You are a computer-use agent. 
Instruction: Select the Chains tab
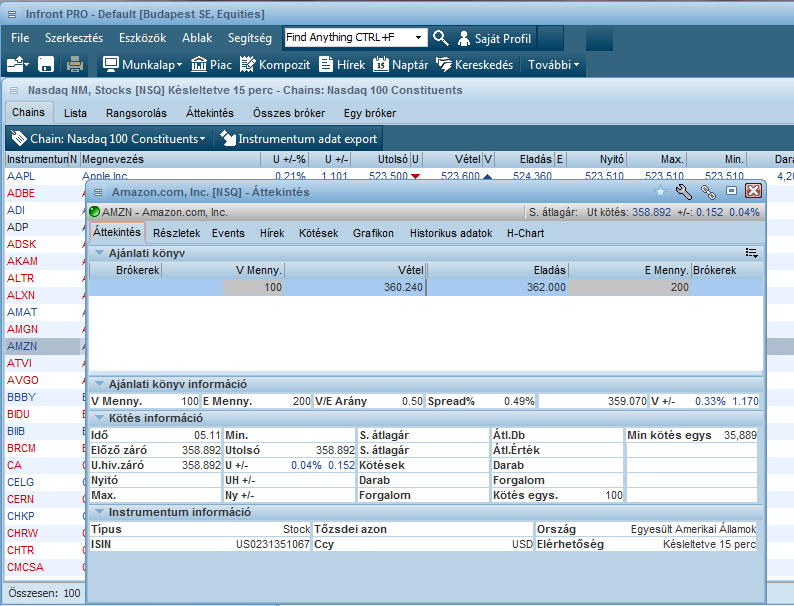pyautogui.click(x=28, y=112)
